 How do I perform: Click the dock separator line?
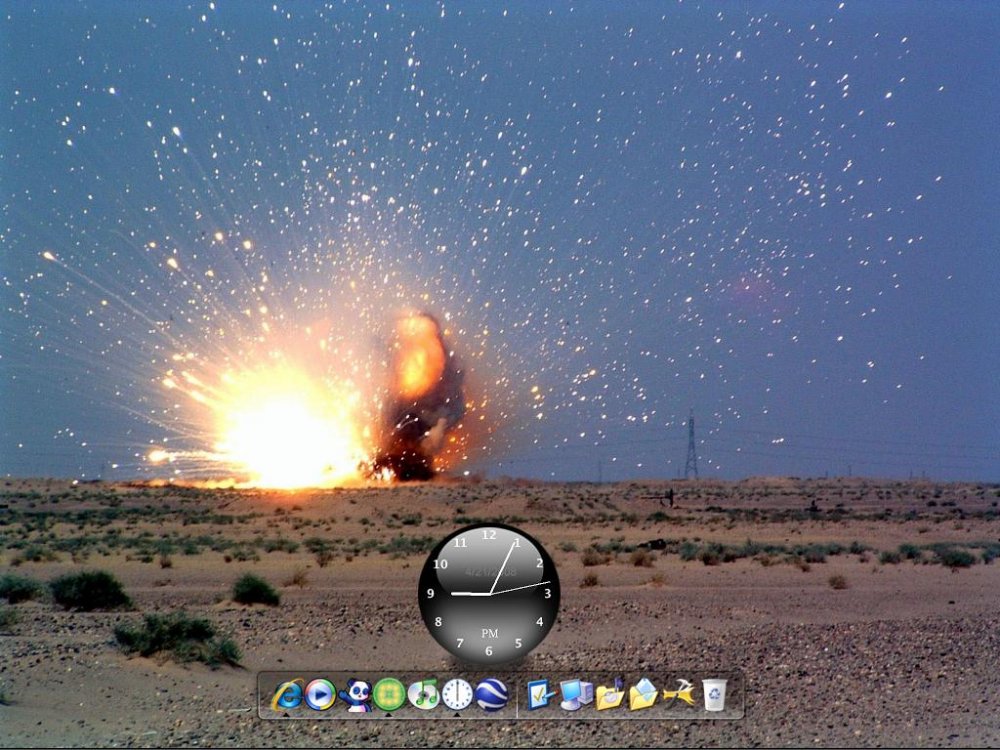tap(517, 695)
